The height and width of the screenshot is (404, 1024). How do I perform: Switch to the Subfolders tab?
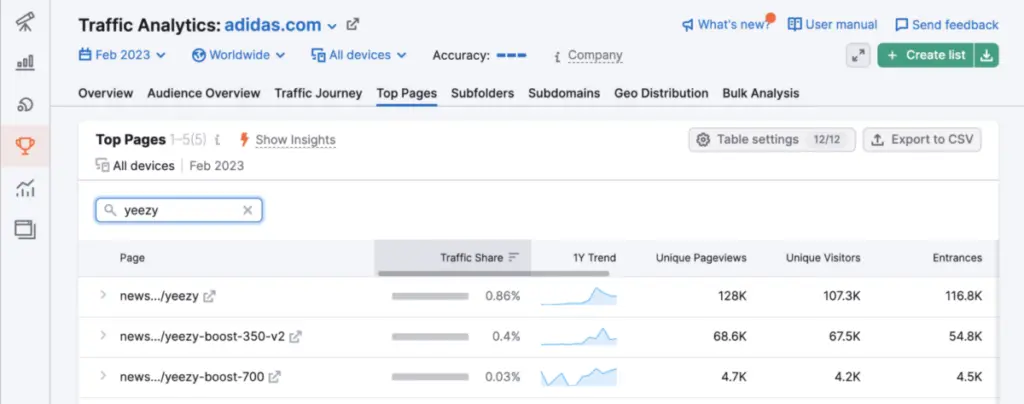482,93
